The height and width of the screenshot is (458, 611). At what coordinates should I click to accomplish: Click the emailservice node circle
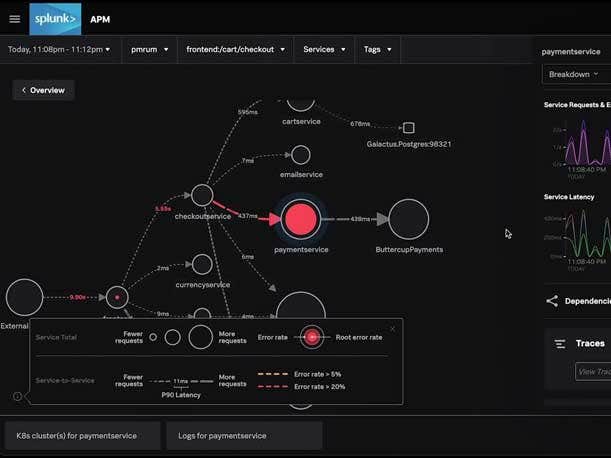pos(300,155)
